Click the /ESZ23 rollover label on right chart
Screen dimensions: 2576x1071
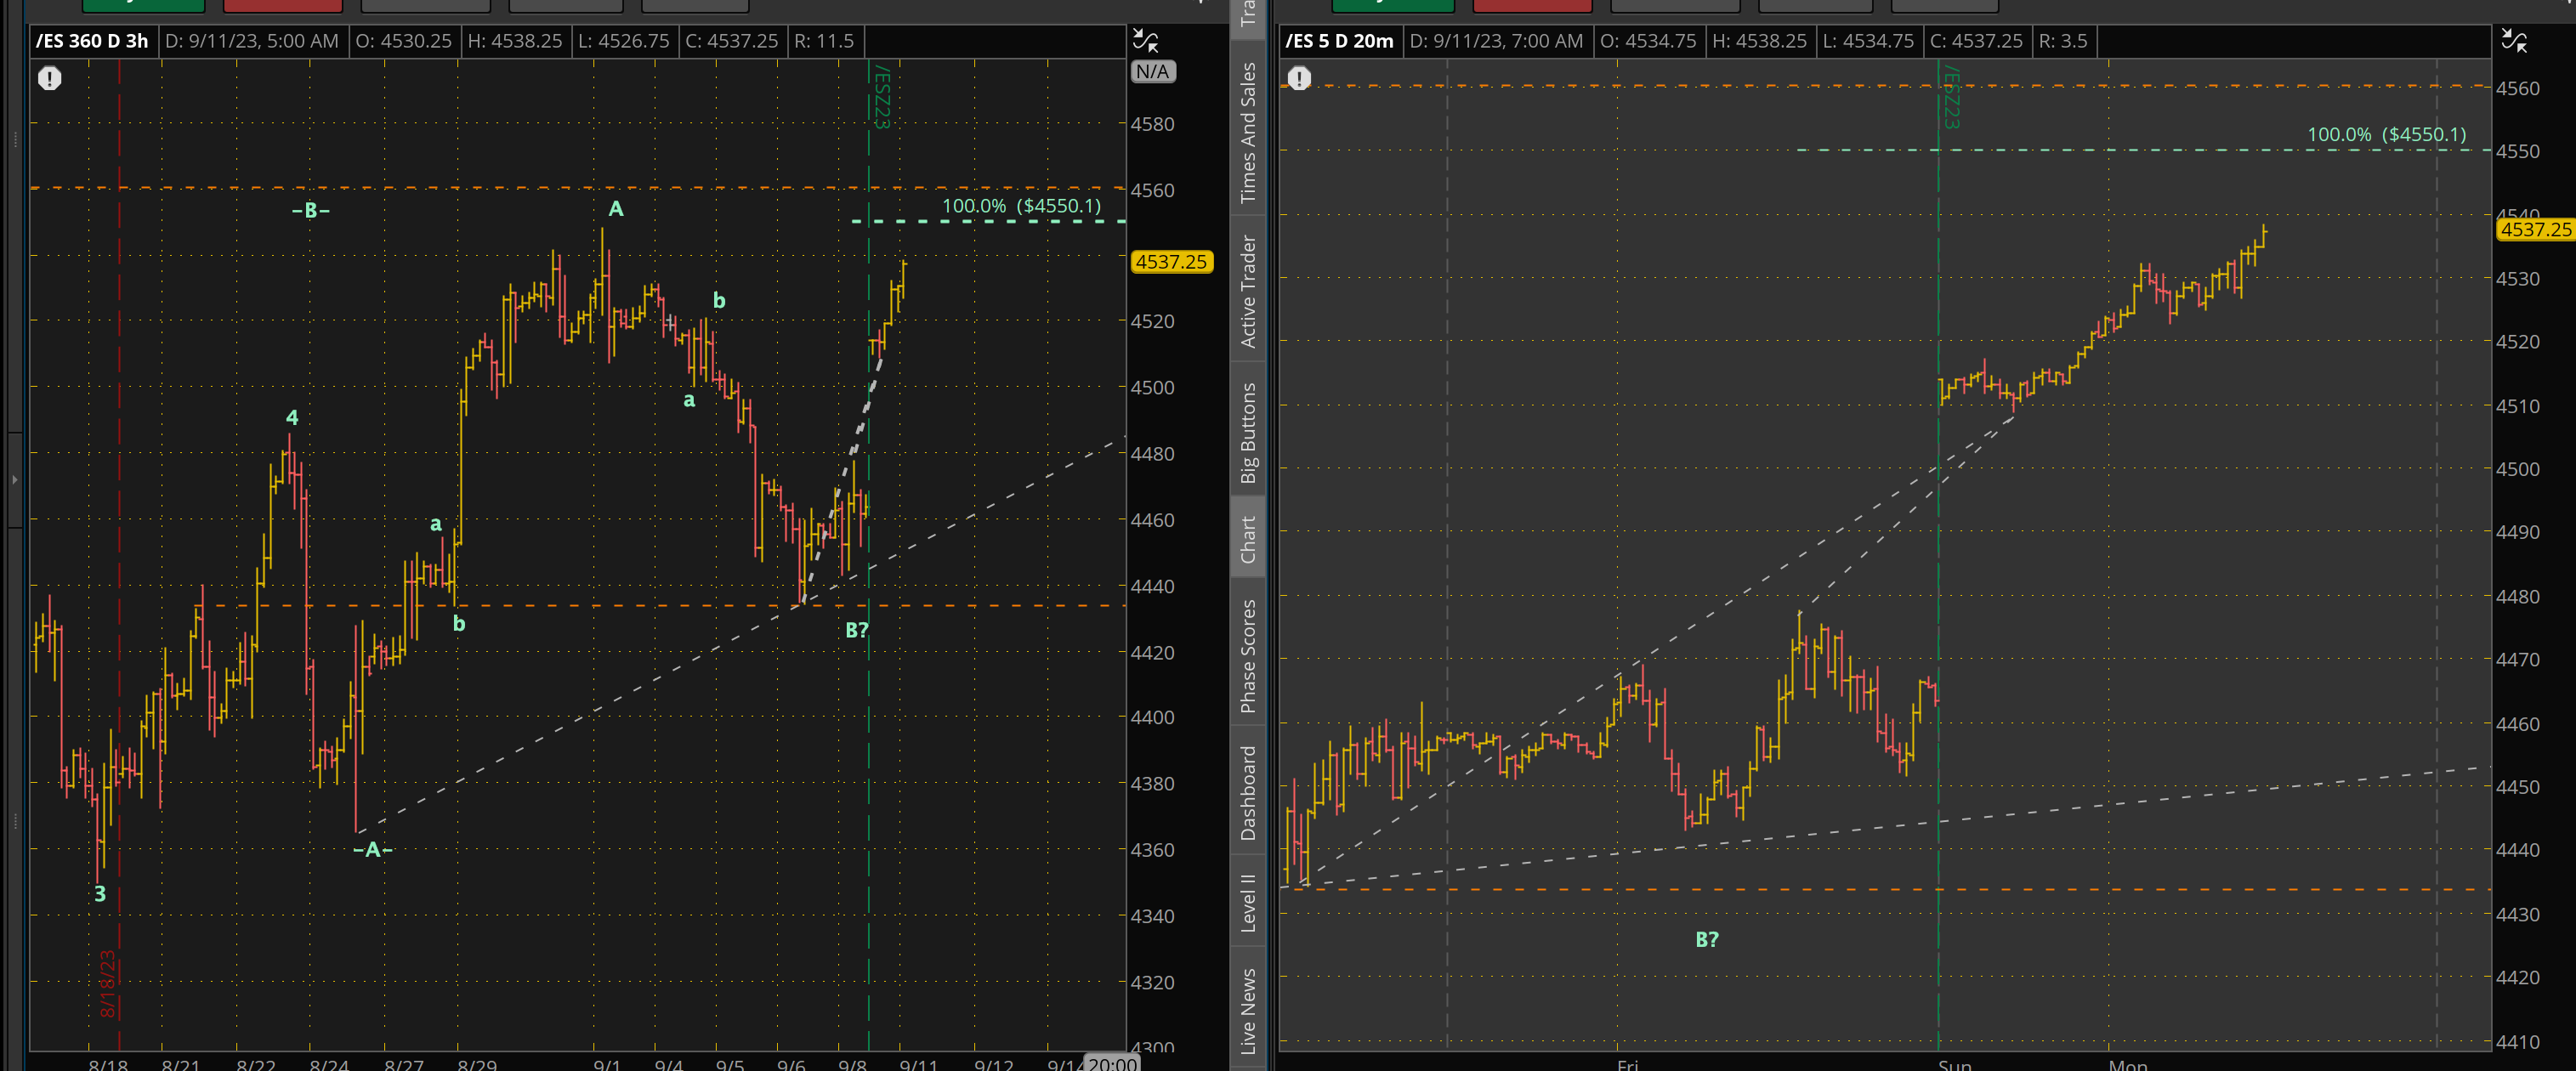coord(1950,97)
